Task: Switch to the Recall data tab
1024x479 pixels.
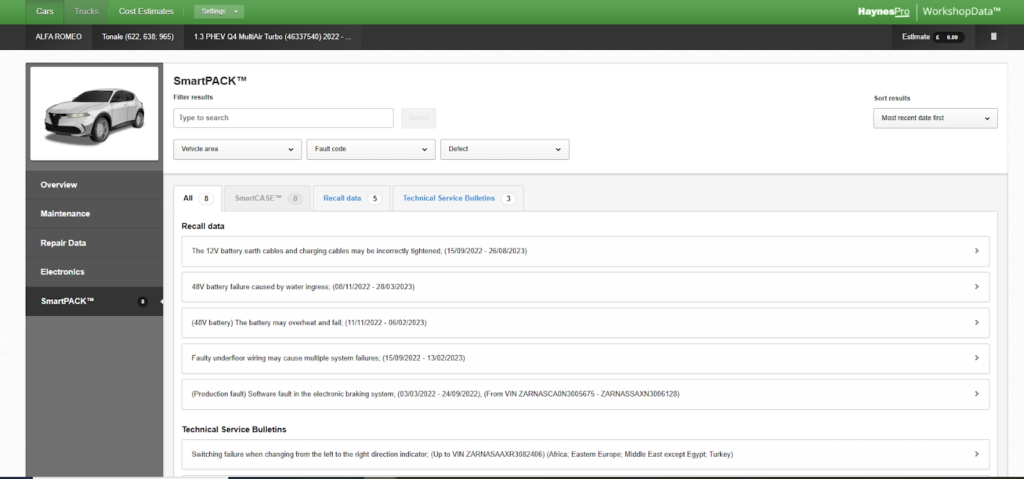Action: (350, 198)
